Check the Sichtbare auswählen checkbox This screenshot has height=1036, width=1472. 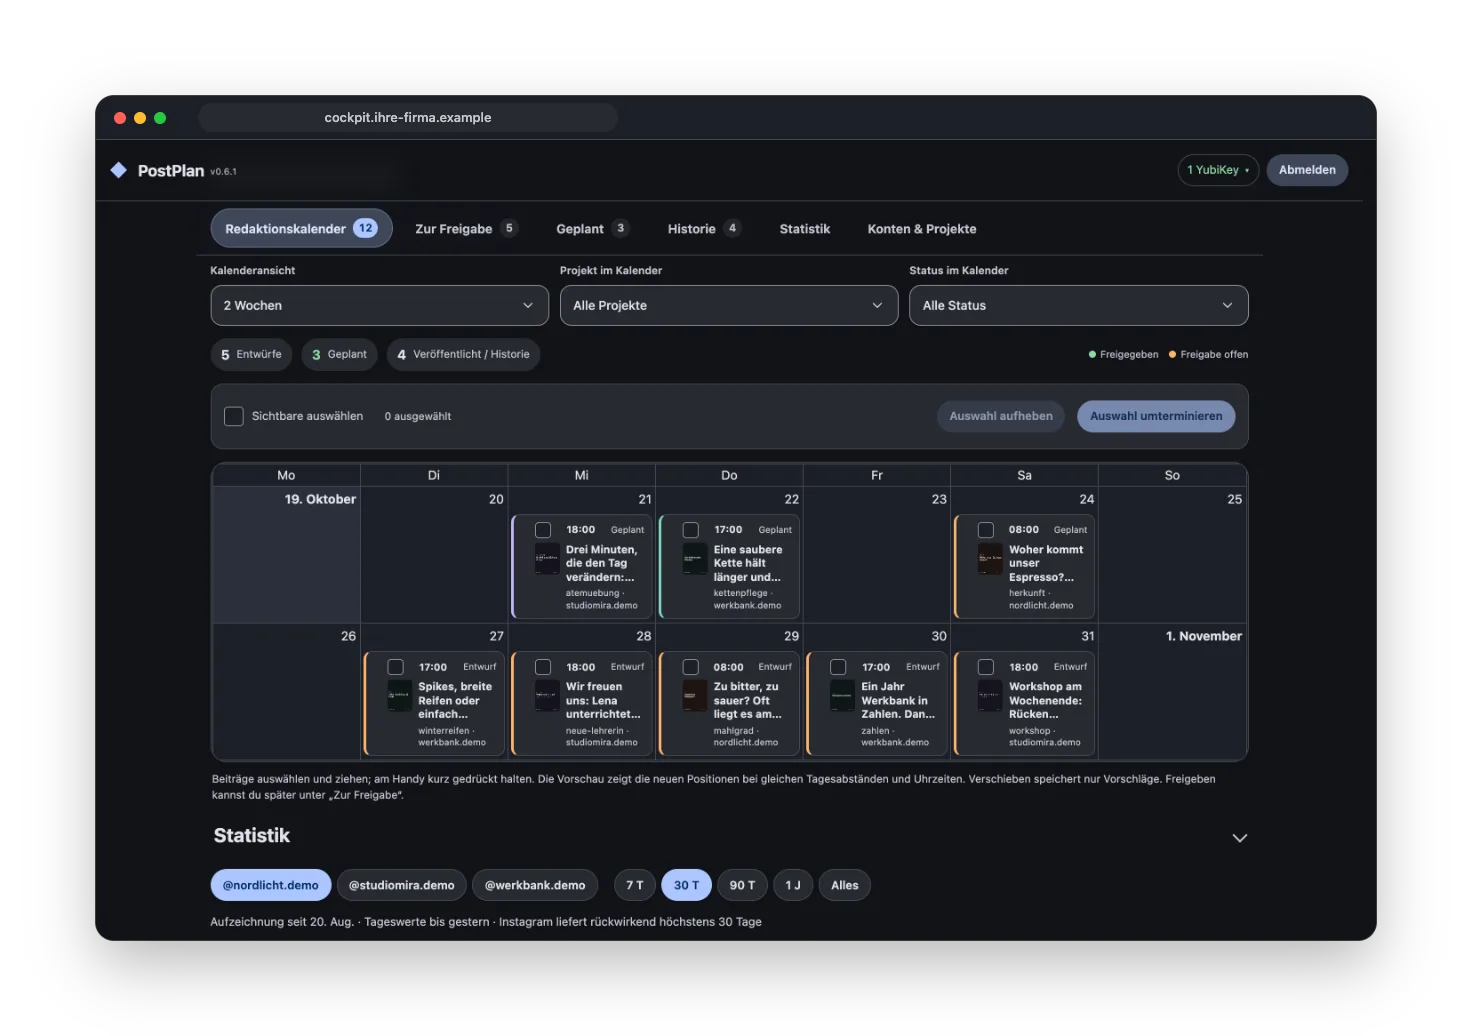click(x=234, y=416)
